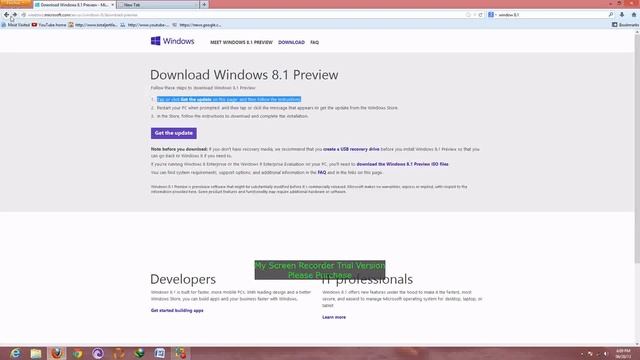Click the bookmark star in address bar
Viewport: 640px width, 360px height.
click(468, 15)
